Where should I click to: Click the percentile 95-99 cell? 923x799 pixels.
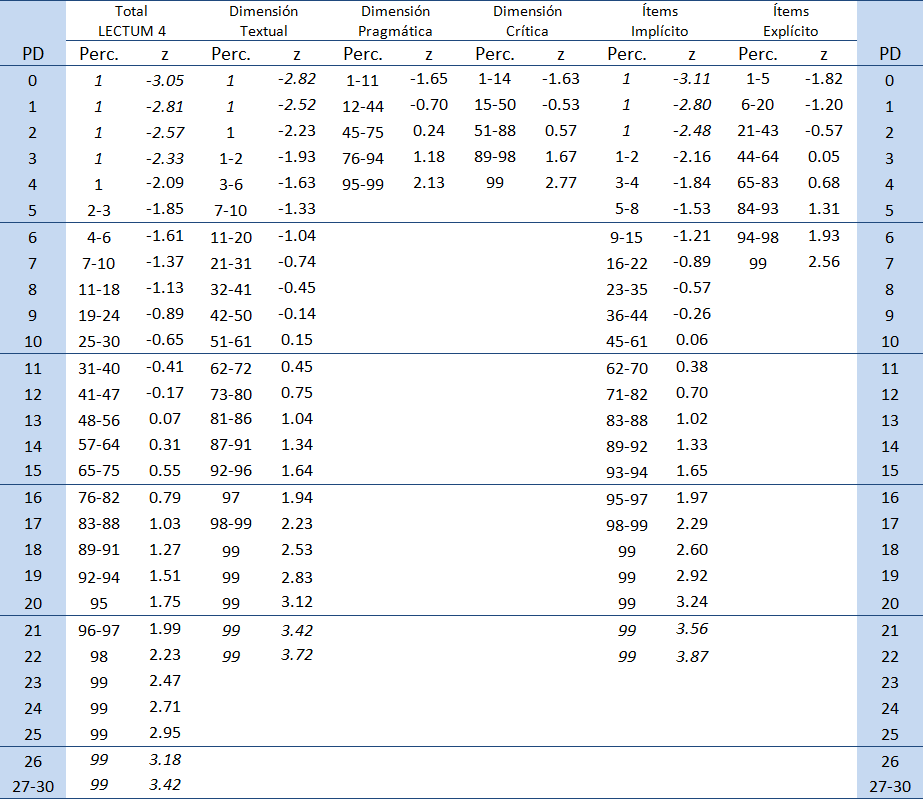tap(363, 183)
